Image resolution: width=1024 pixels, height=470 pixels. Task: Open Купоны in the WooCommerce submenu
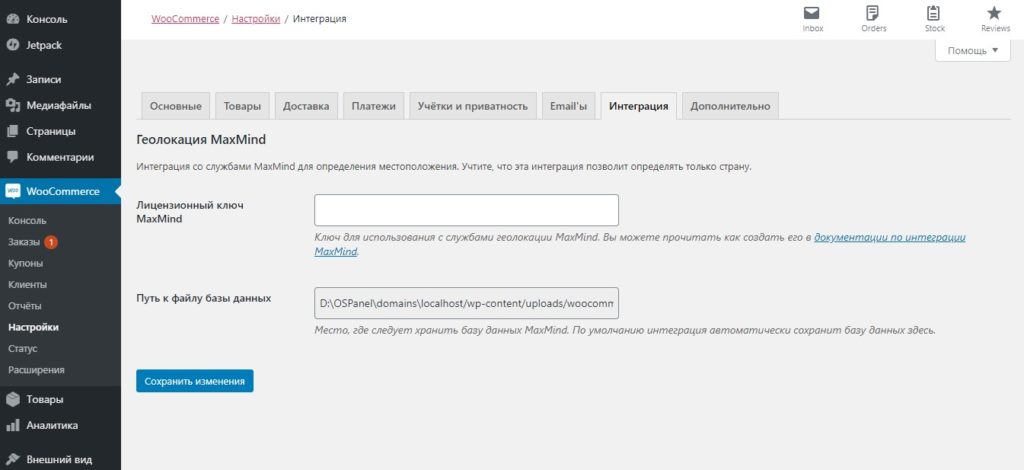pyautogui.click(x=25, y=264)
